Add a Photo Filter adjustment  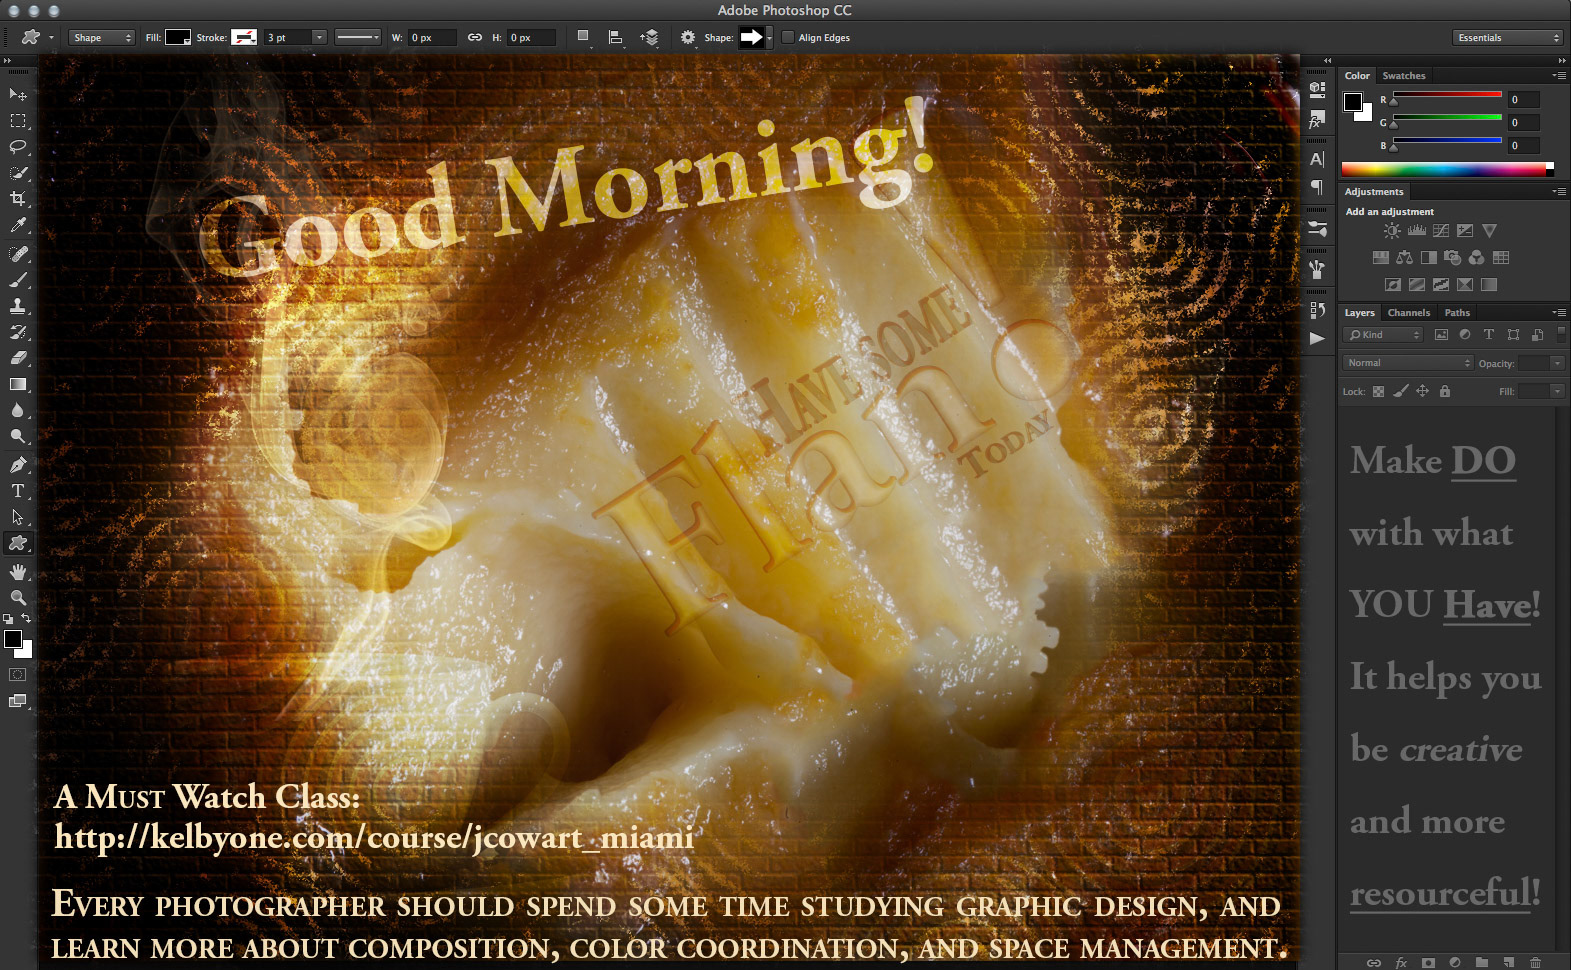click(1452, 258)
